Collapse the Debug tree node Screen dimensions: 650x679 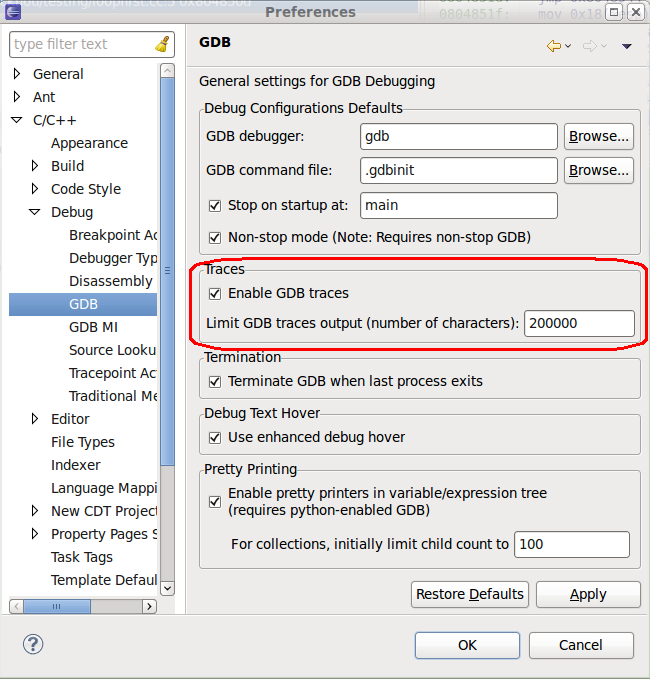pos(35,212)
